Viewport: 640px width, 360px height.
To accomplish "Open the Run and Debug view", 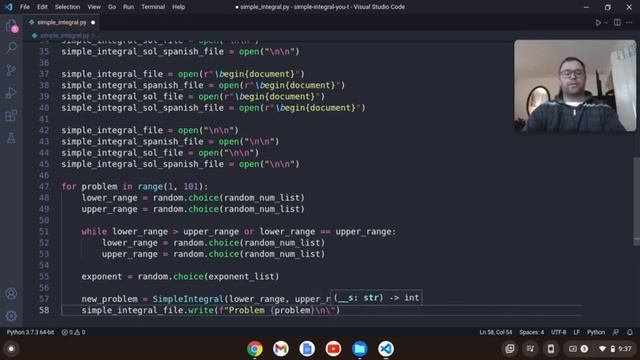I will (11, 93).
